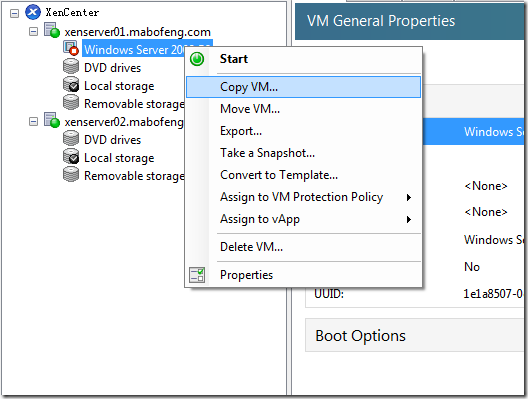Choose Export... from the context menu
Screen dimensions: 528x399
coord(303,131)
